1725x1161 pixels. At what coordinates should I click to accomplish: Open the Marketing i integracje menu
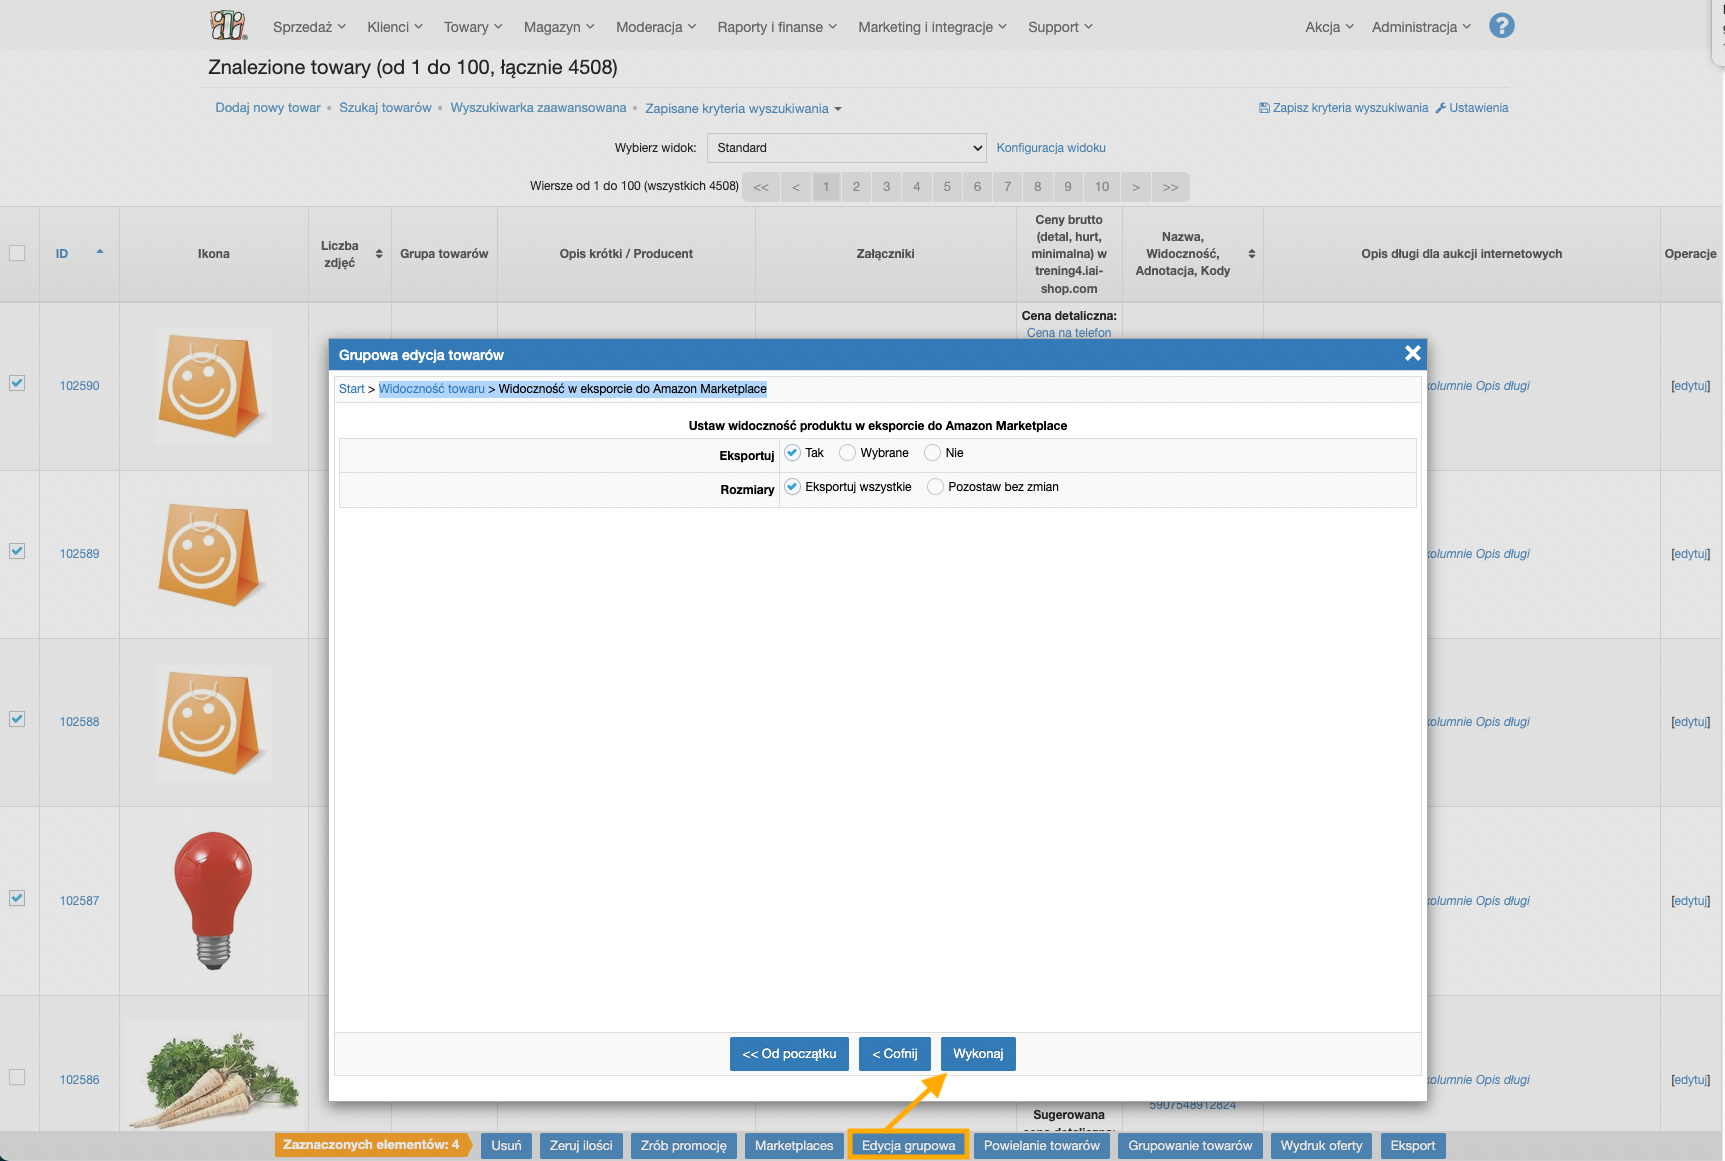coord(932,27)
